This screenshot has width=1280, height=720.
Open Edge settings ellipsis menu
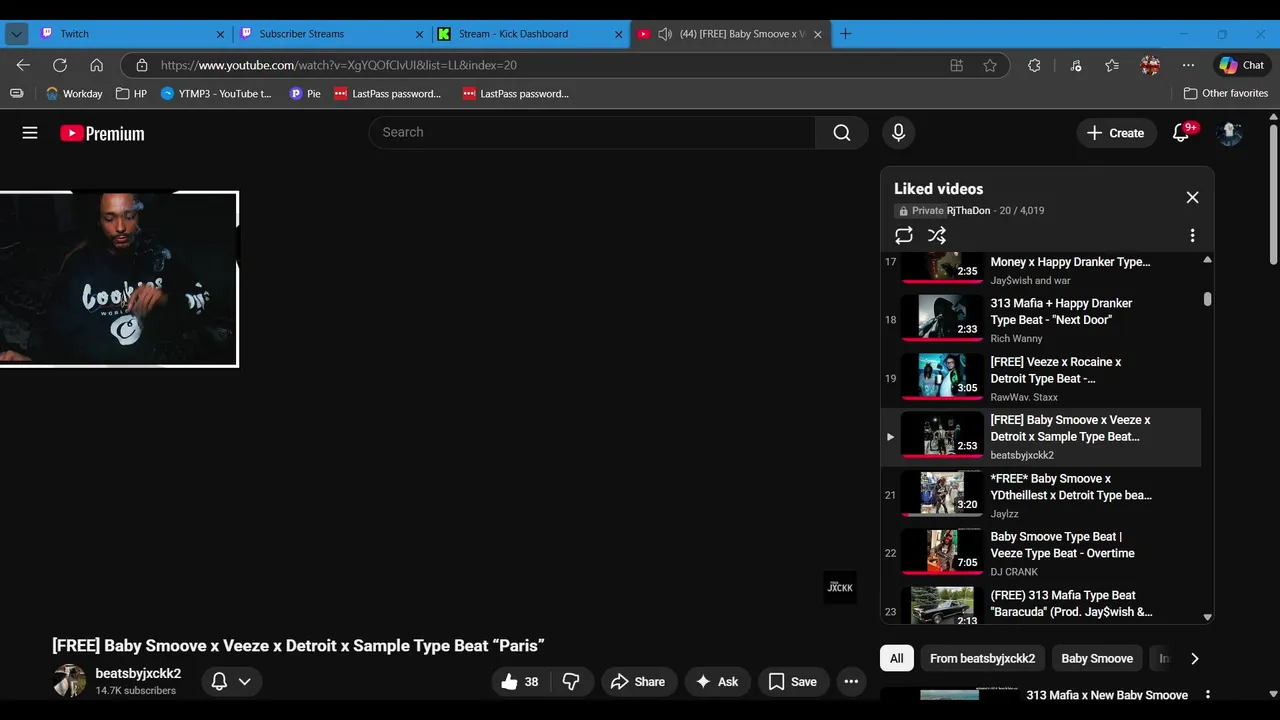pyautogui.click(x=1188, y=65)
